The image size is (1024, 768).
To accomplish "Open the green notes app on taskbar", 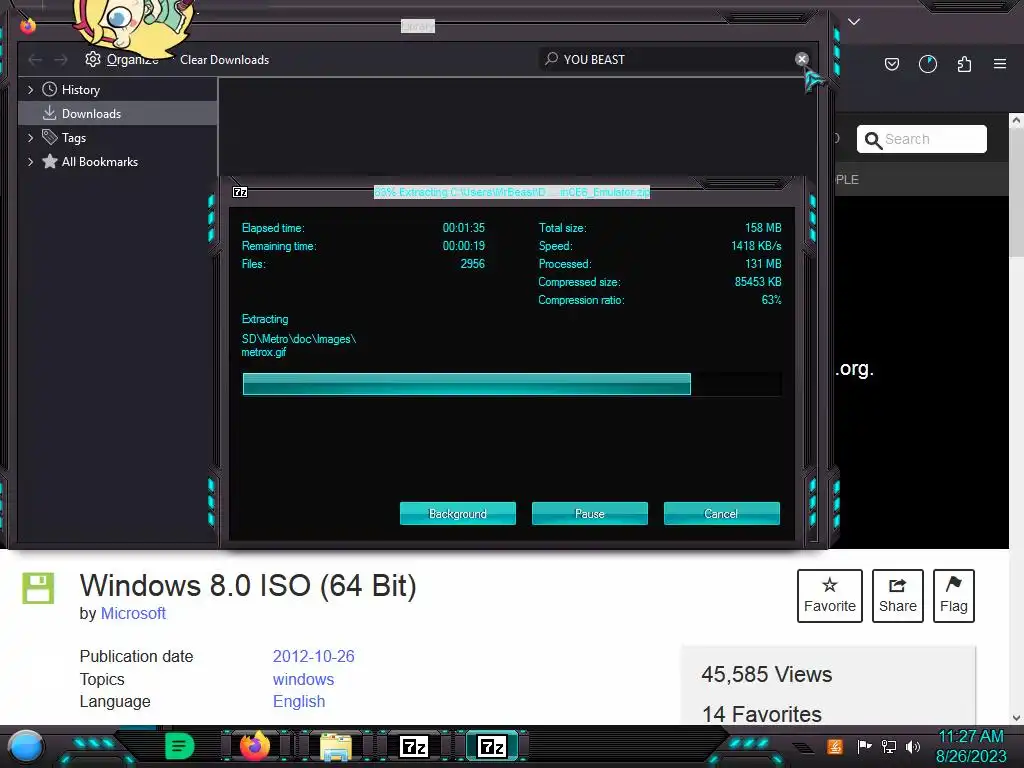I will pyautogui.click(x=180, y=746).
